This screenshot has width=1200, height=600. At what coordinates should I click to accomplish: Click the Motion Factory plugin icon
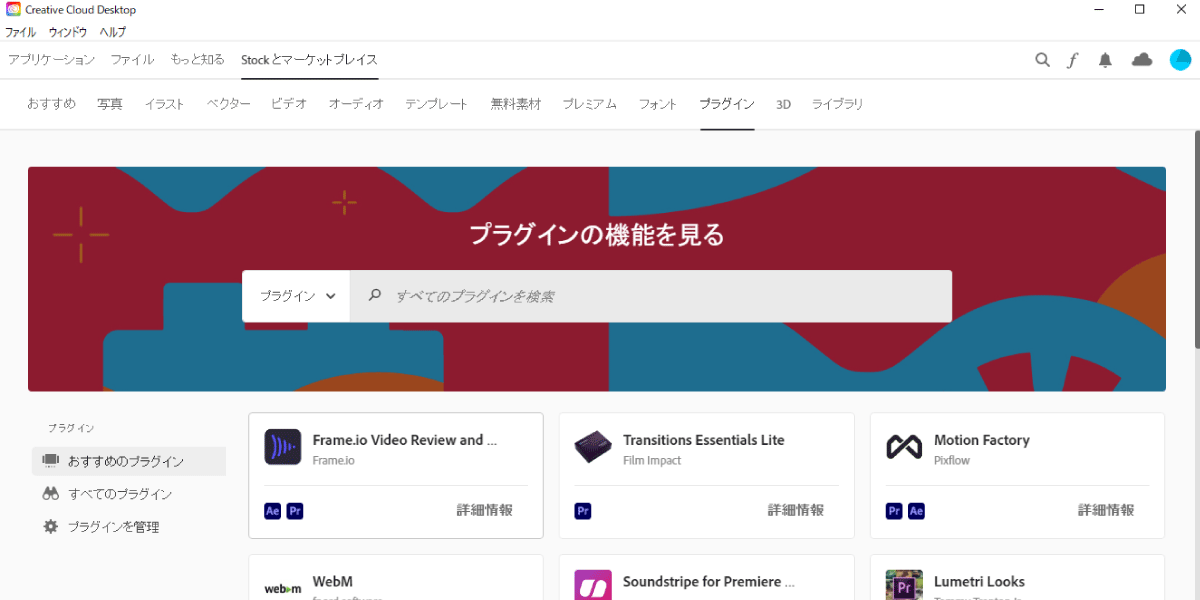click(904, 447)
